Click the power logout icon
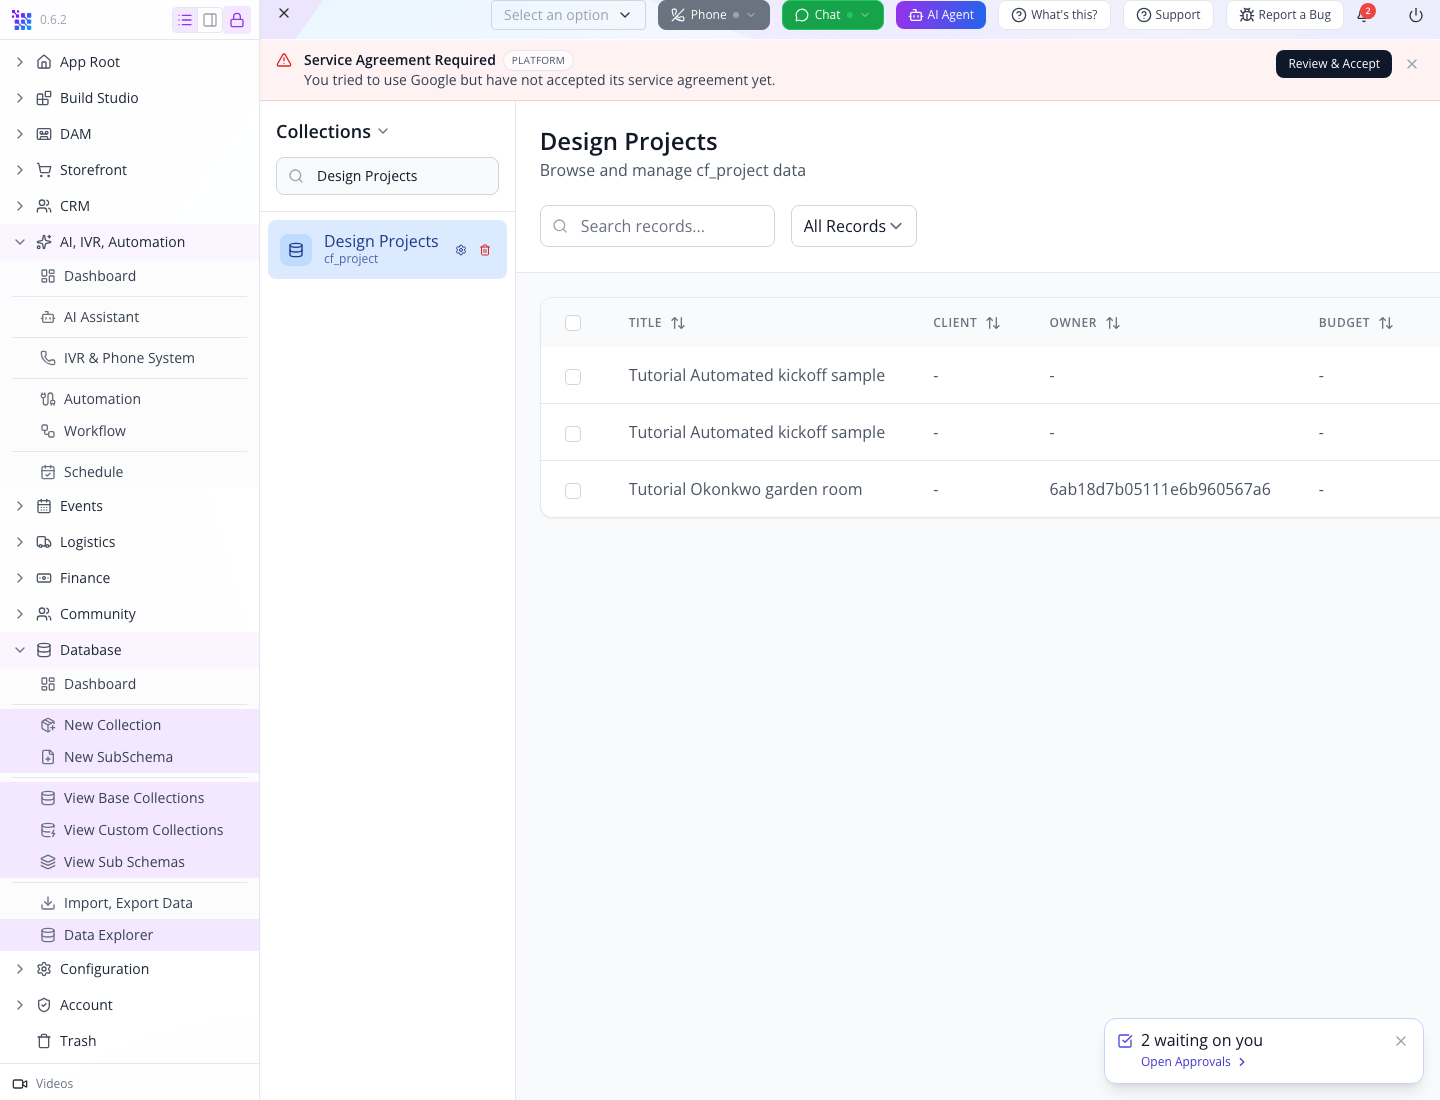The width and height of the screenshot is (1440, 1100). [x=1416, y=15]
